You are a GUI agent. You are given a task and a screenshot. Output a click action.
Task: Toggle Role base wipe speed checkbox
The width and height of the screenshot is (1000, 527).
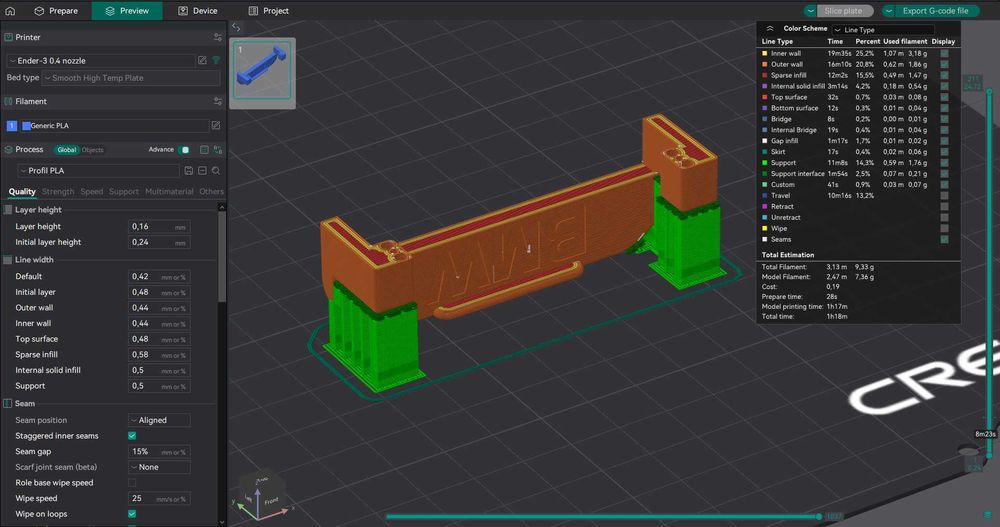pyautogui.click(x=132, y=483)
